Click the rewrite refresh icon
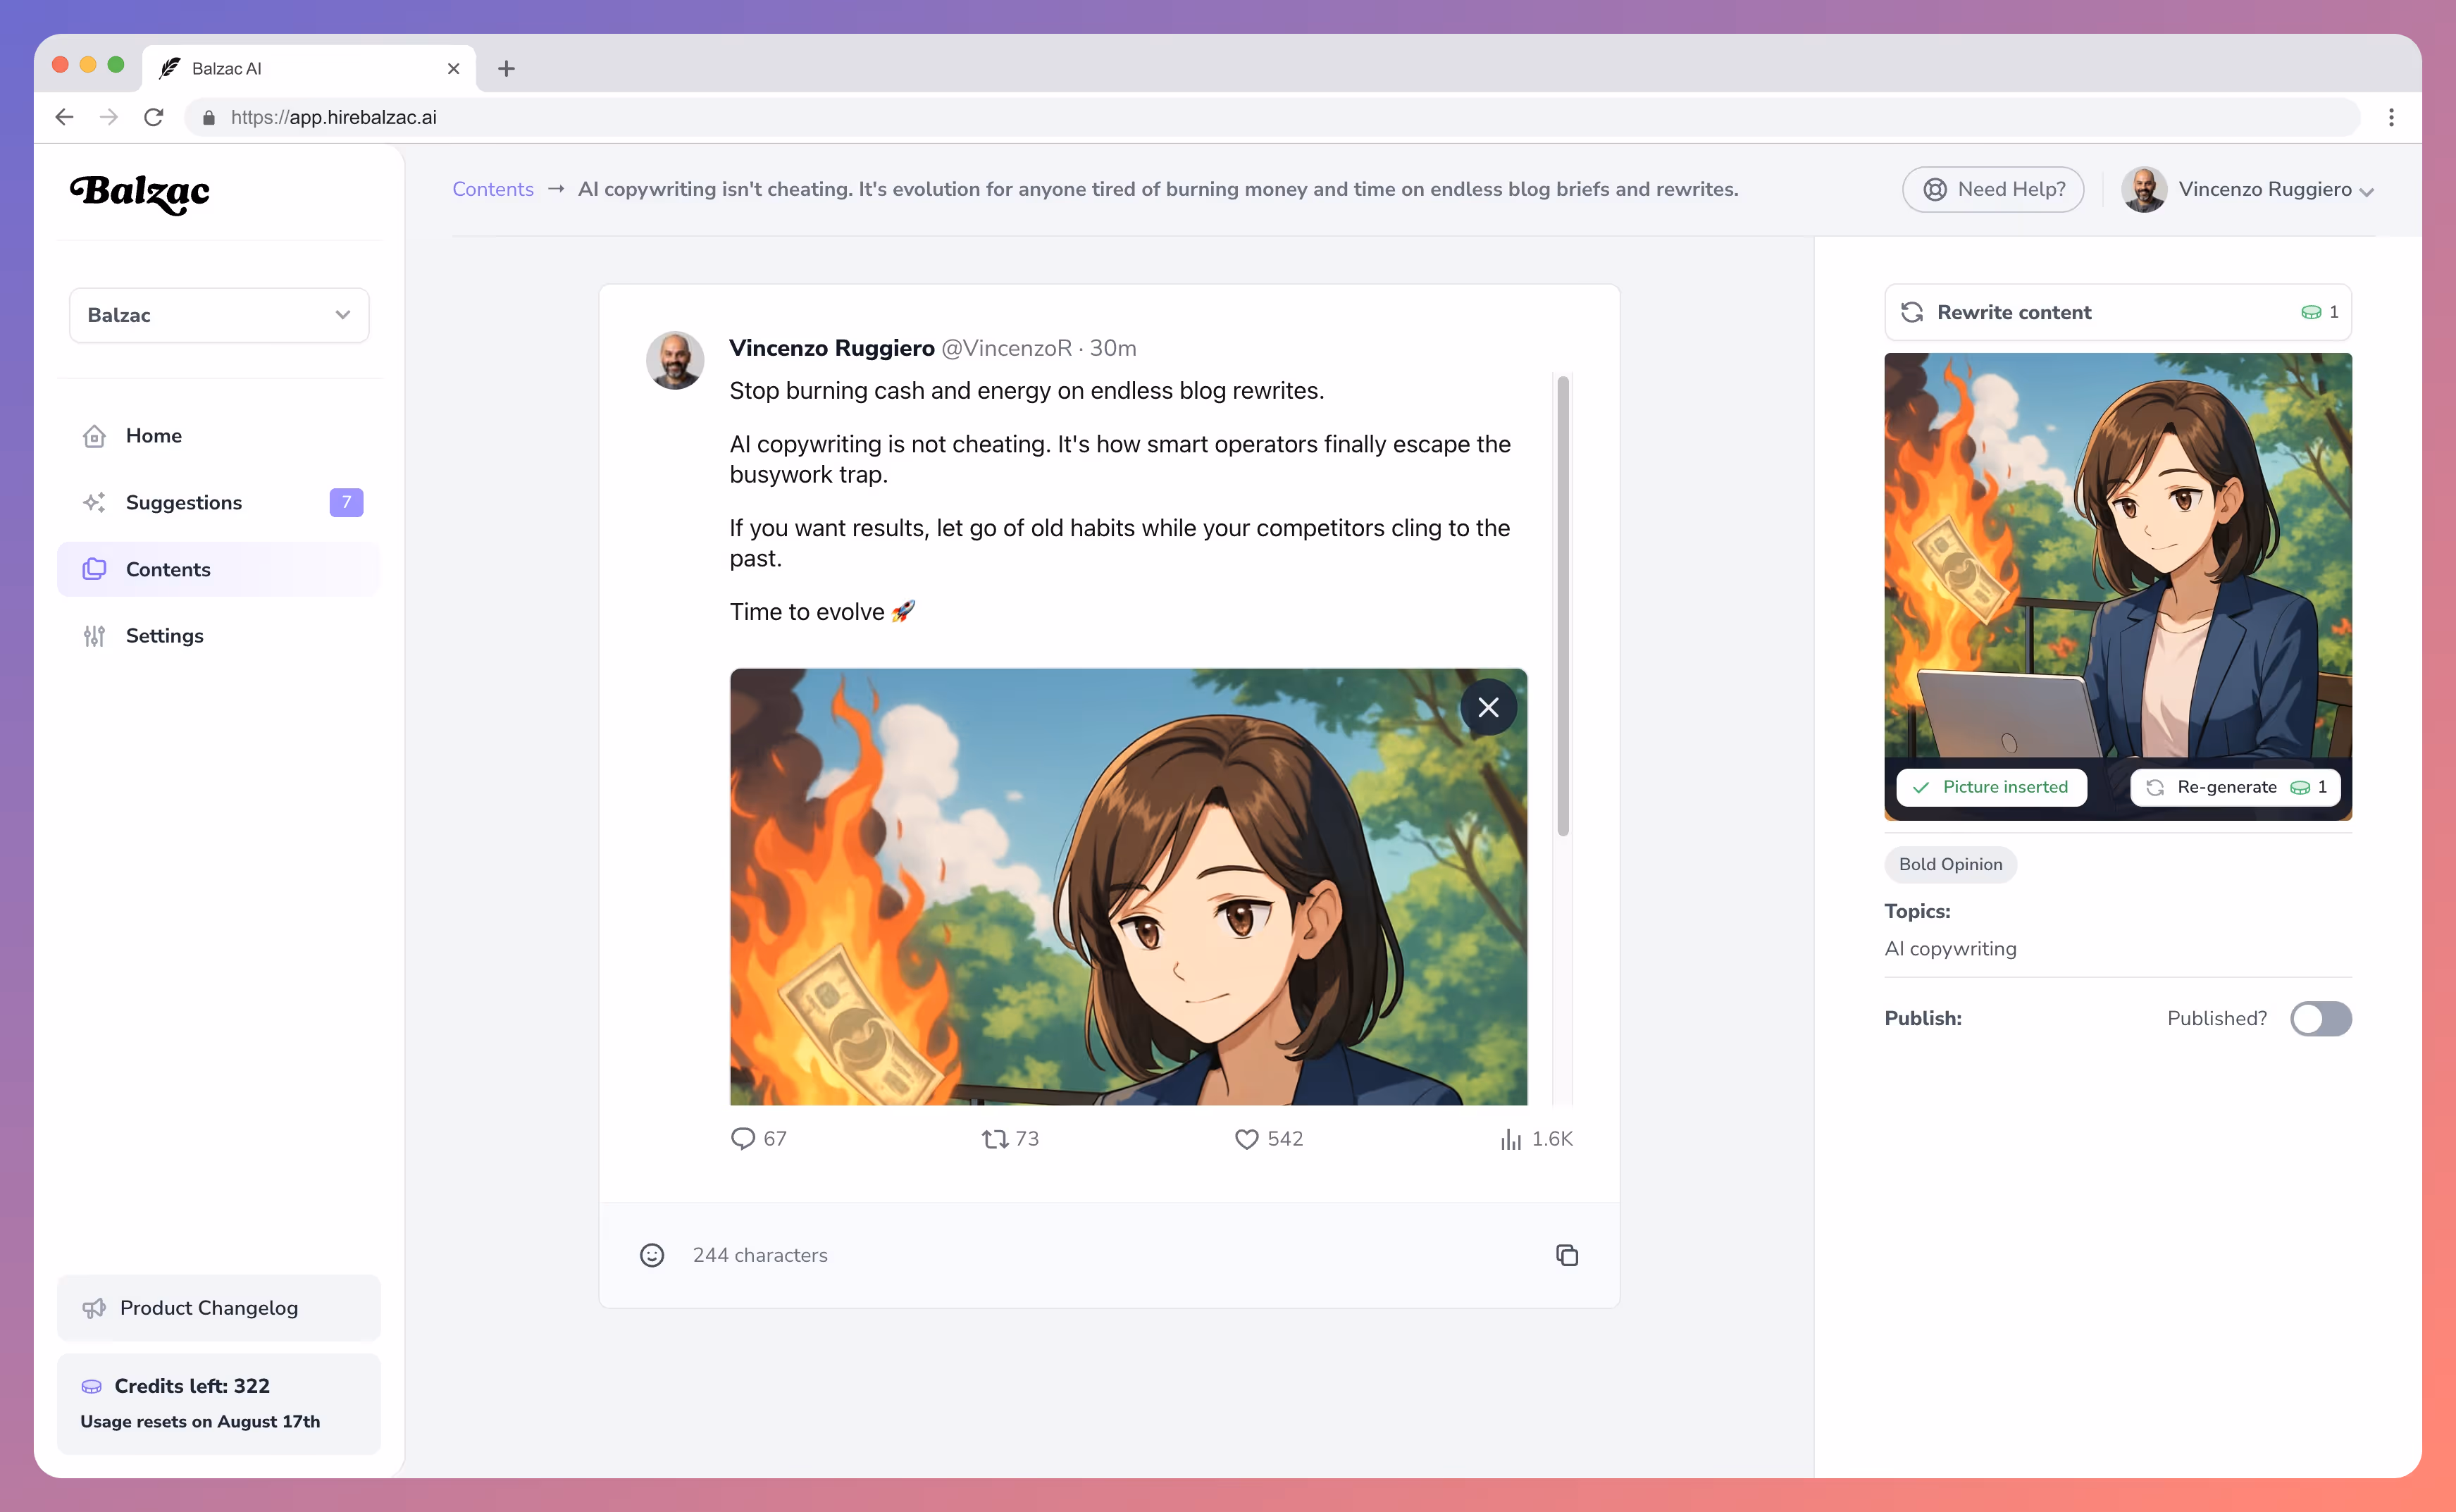Screen dimensions: 2456x1512 tap(1912, 312)
